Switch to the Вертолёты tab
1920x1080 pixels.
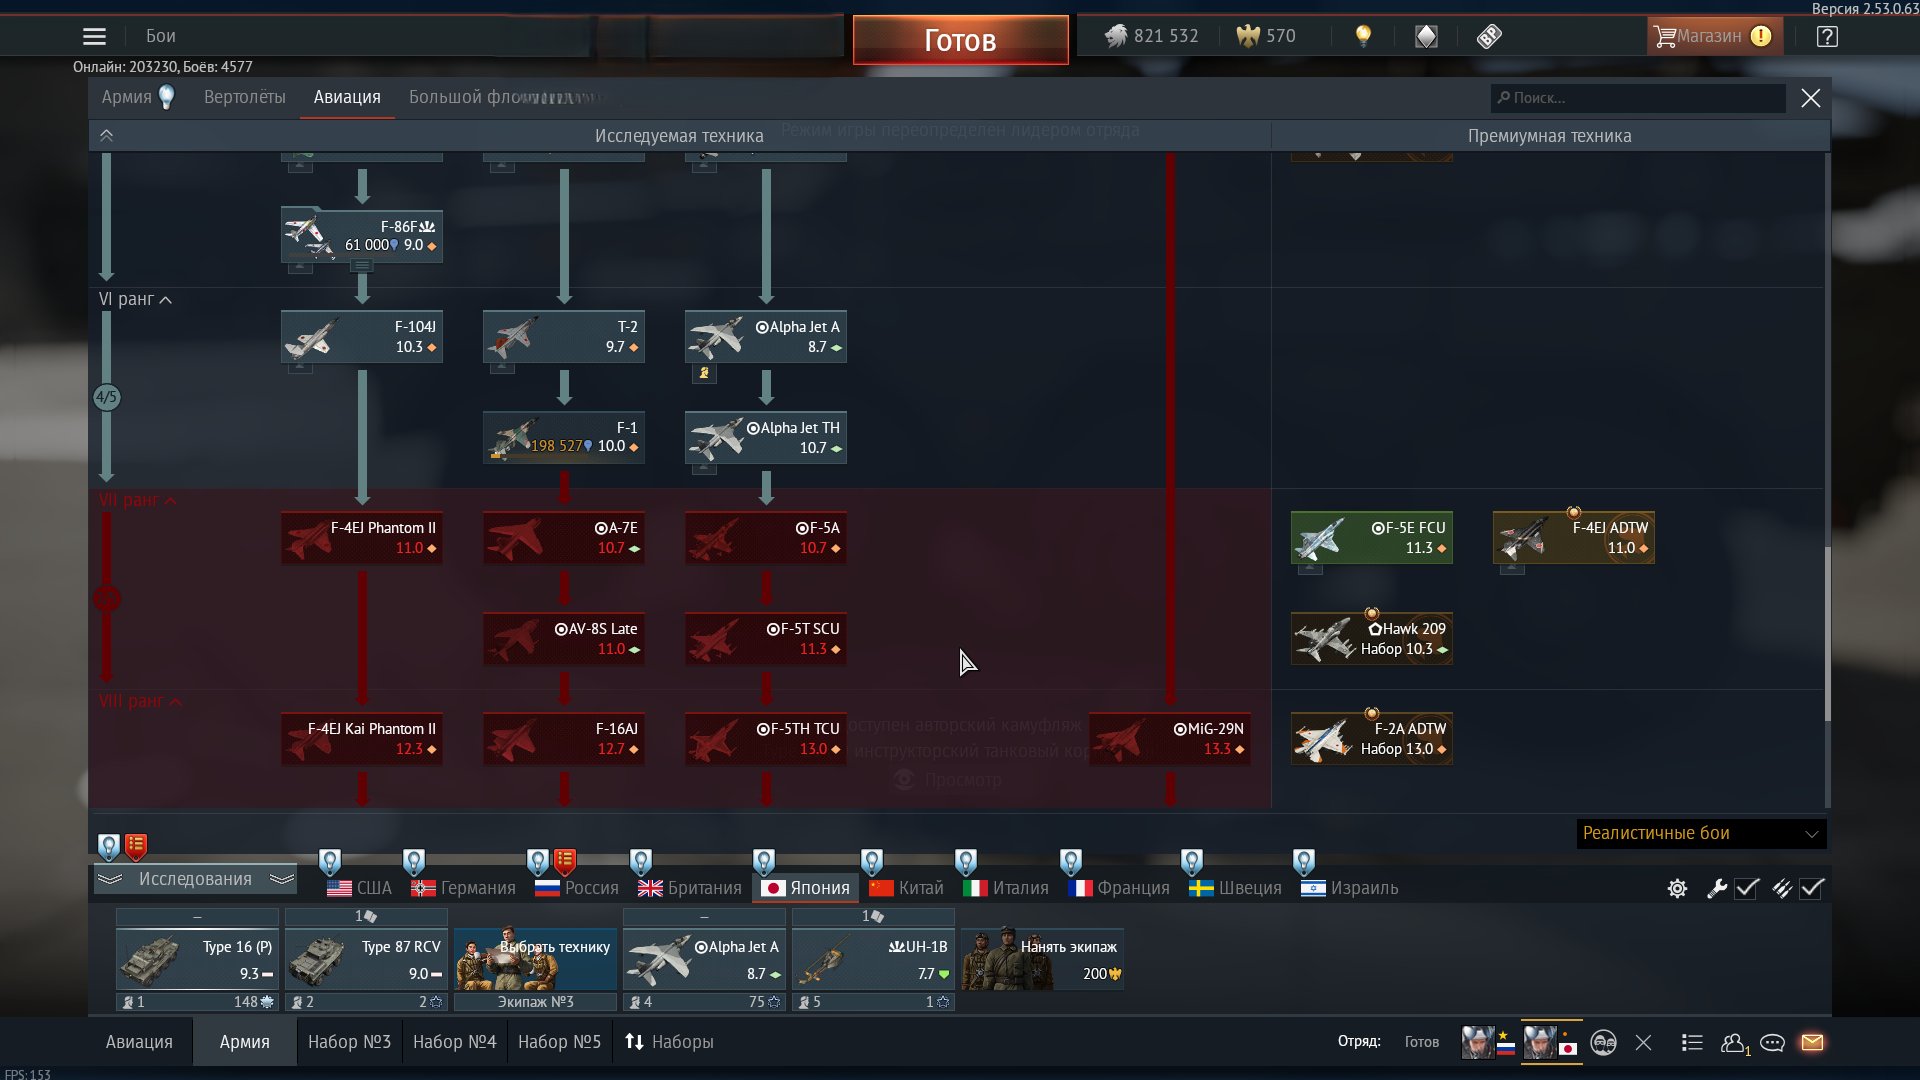point(244,97)
